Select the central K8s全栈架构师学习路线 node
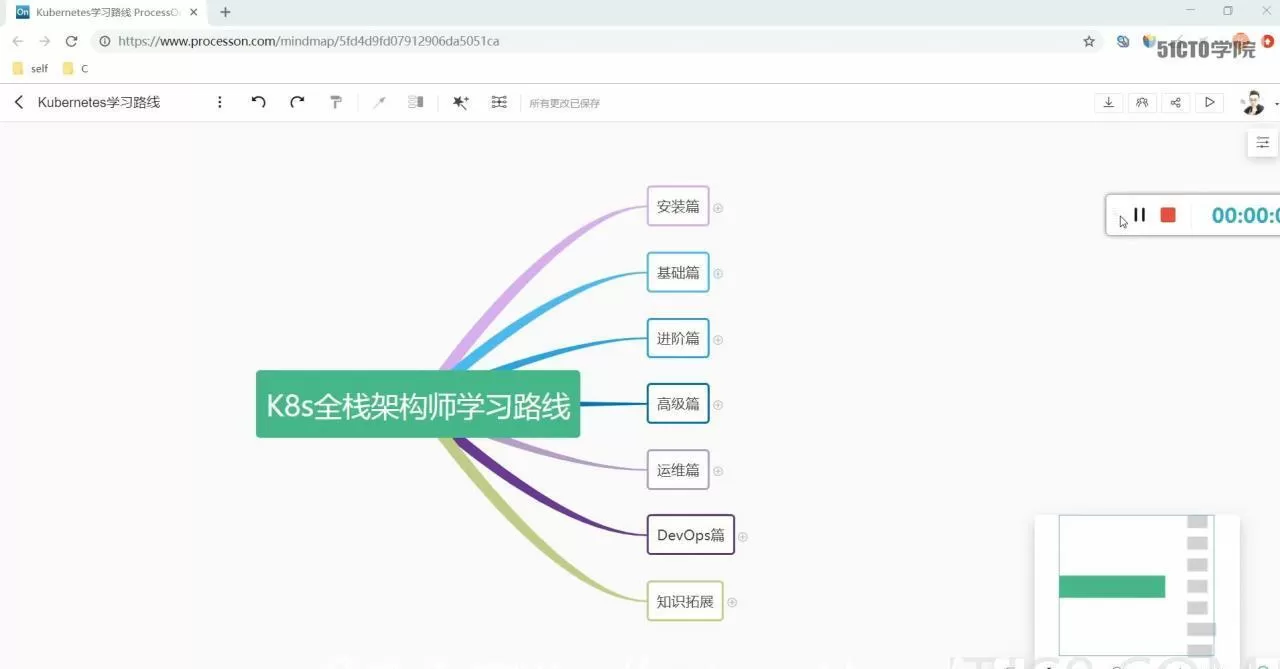The height and width of the screenshot is (669, 1280). click(x=418, y=405)
